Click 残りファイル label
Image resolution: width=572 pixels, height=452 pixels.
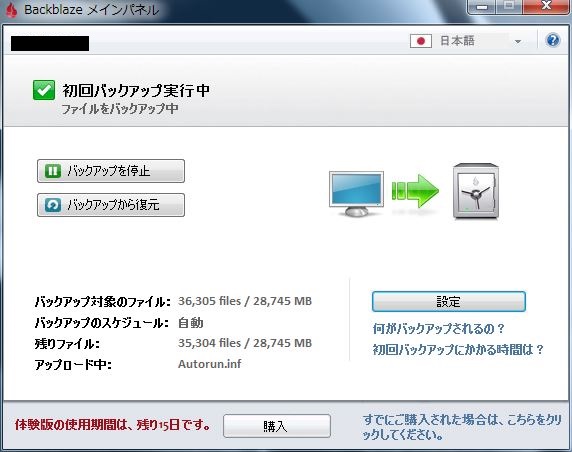67,344
